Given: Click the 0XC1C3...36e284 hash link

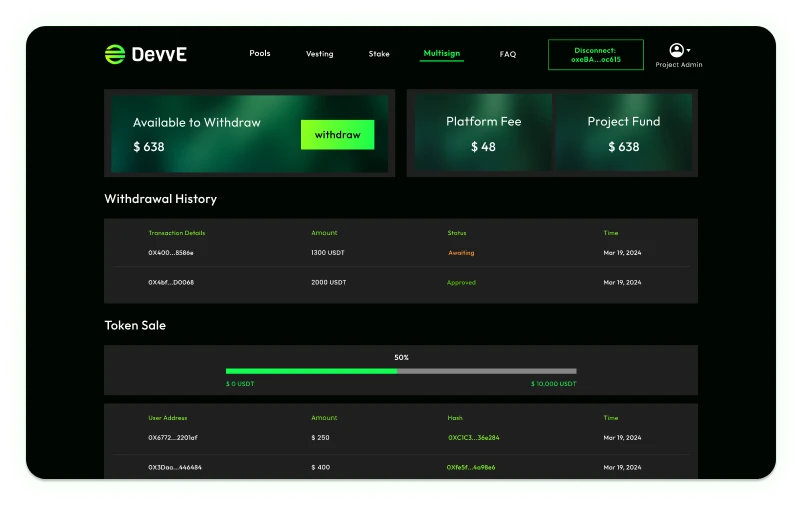Looking at the screenshot, I should [473, 438].
